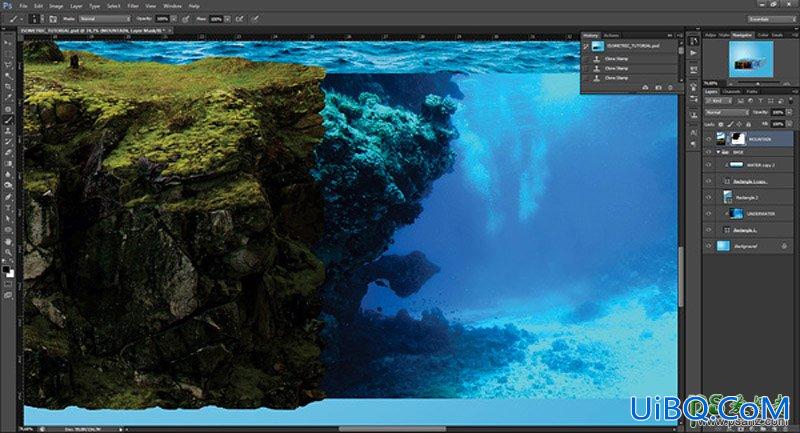Hide the BASE group
800x433 pixels.
(x=709, y=152)
